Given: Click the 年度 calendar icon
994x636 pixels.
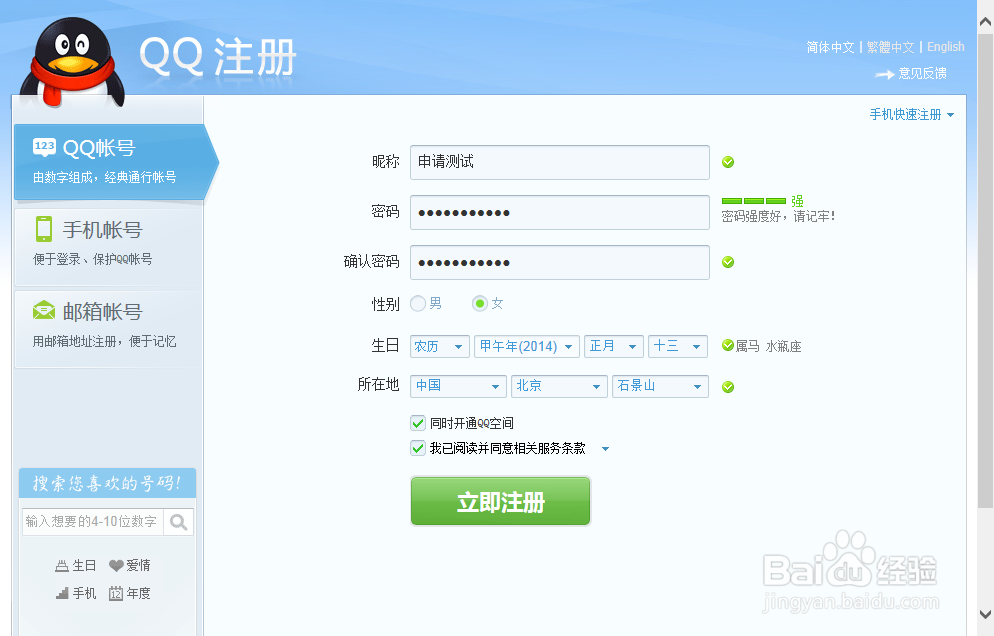Looking at the screenshot, I should (x=117, y=592).
